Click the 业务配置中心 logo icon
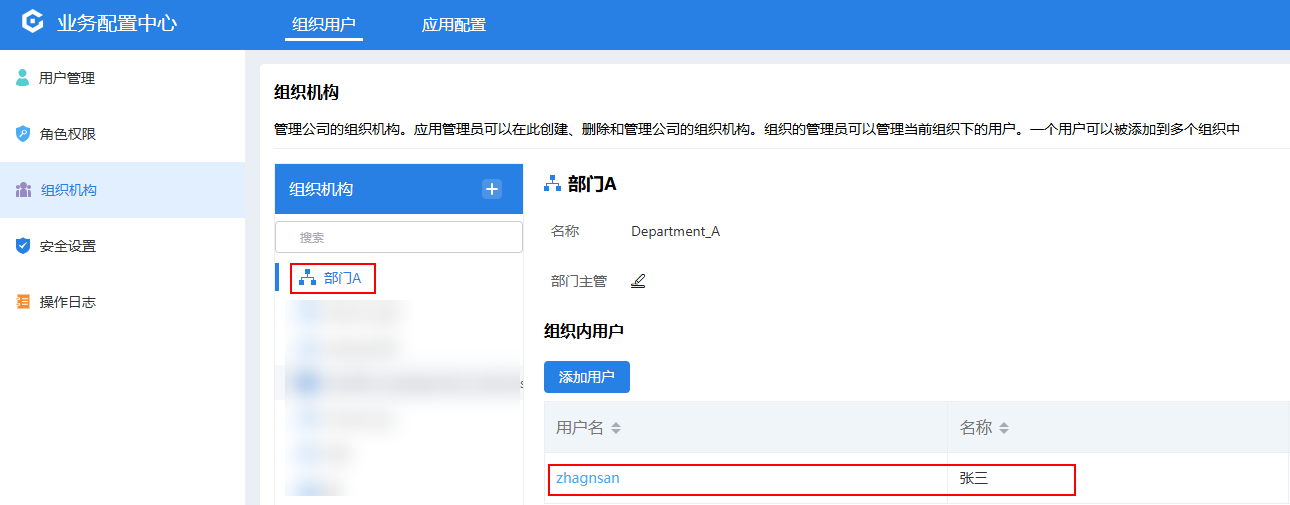 click(32, 22)
